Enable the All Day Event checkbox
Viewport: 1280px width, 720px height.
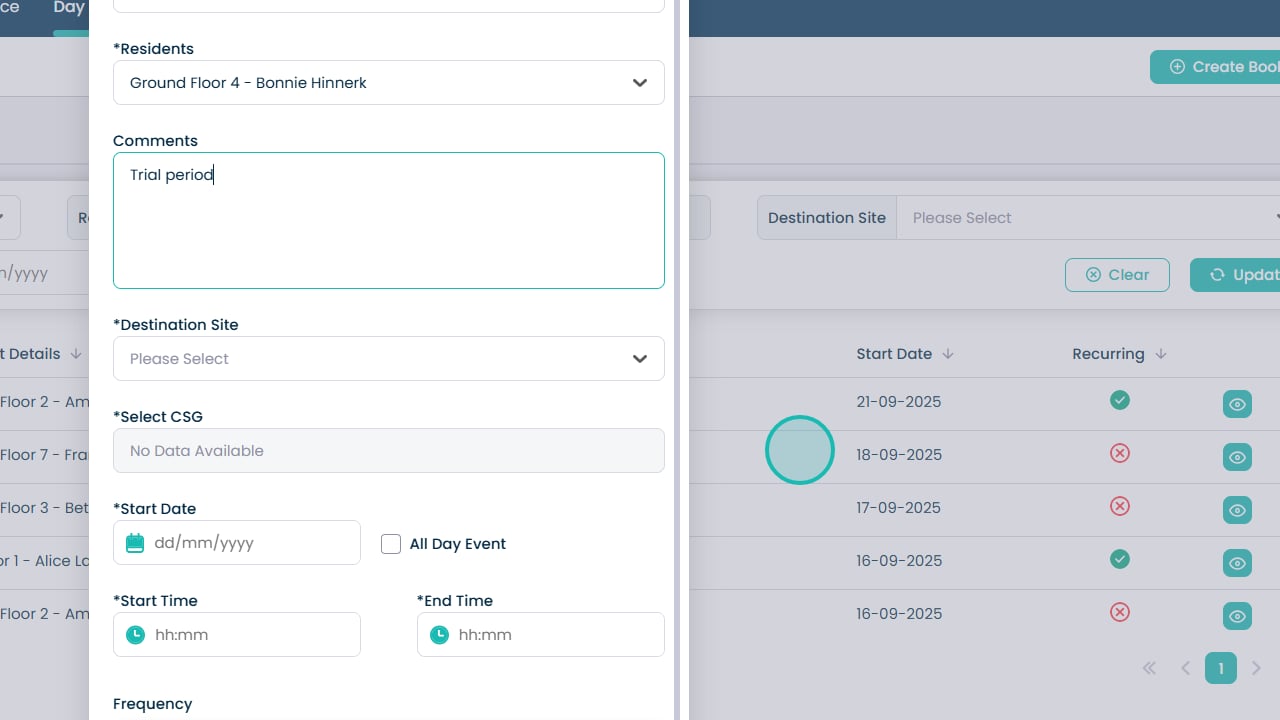391,544
